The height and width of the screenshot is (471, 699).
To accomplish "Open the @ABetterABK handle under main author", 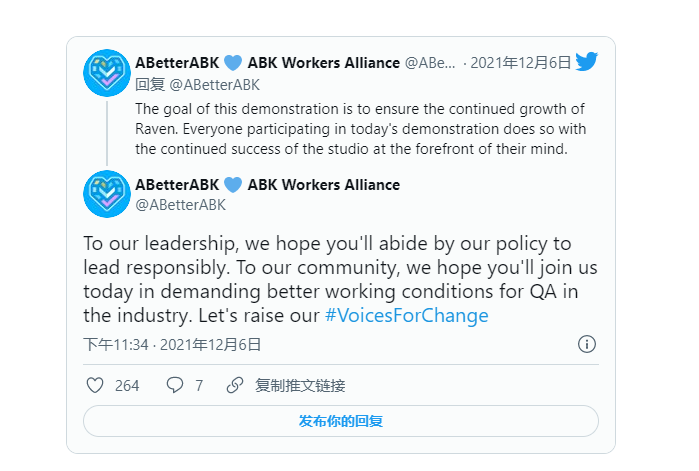I will tap(180, 205).
